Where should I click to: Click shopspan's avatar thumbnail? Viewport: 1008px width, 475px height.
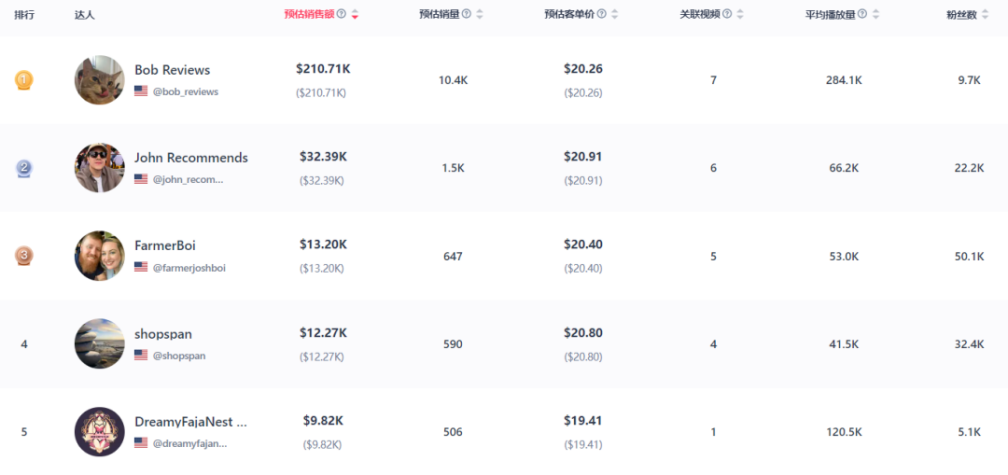99,344
